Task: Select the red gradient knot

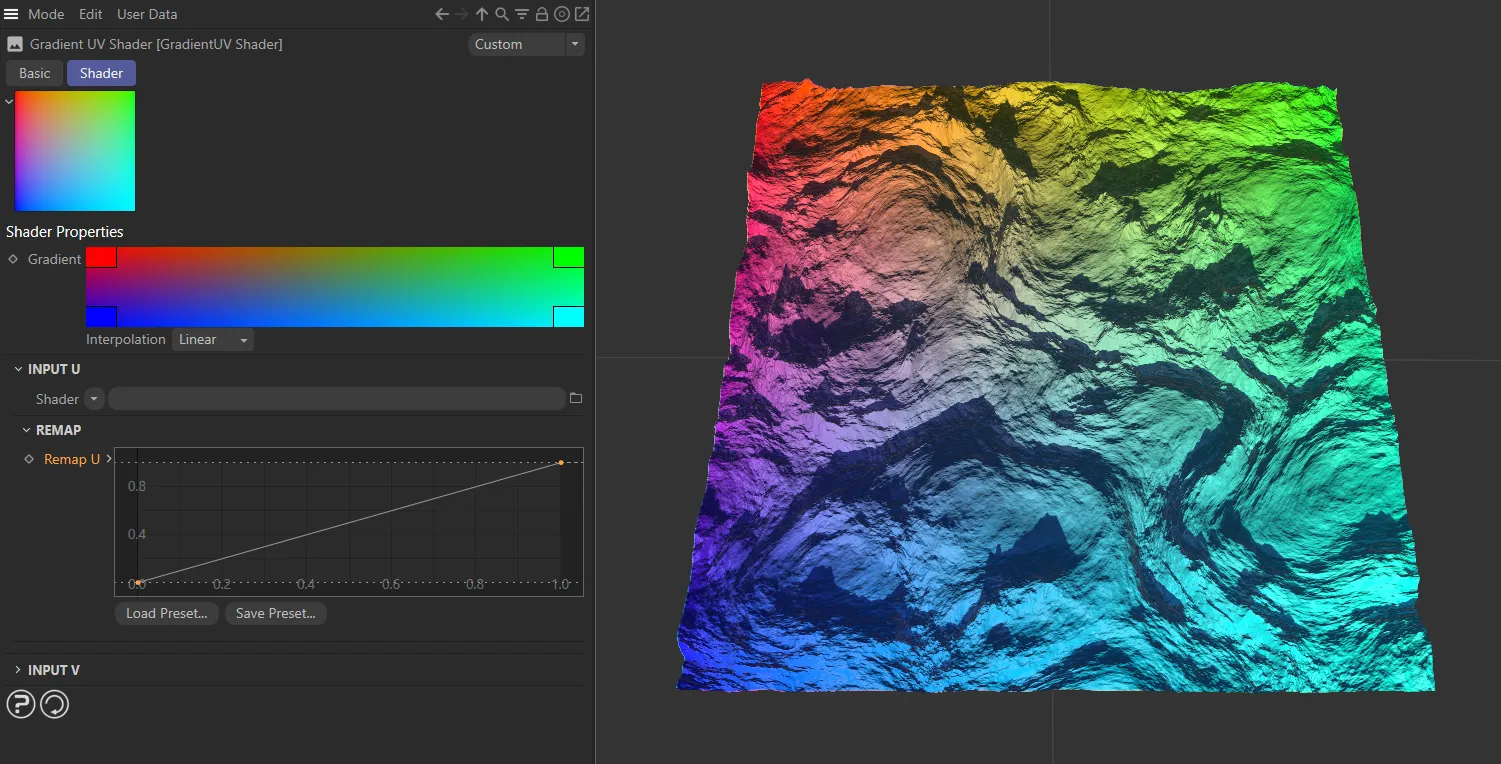Action: 100,257
